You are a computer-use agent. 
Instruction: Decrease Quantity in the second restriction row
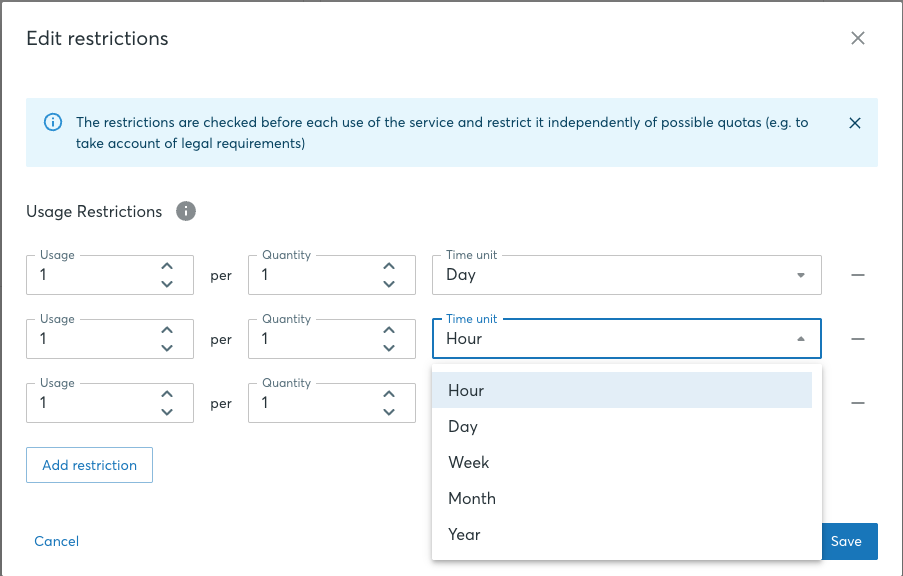(x=389, y=348)
